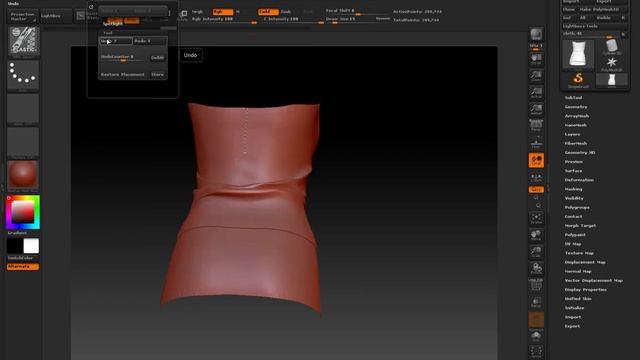Screen dimensions: 640x360
Task: Expand the Polygroups section
Action: [x=577, y=208]
